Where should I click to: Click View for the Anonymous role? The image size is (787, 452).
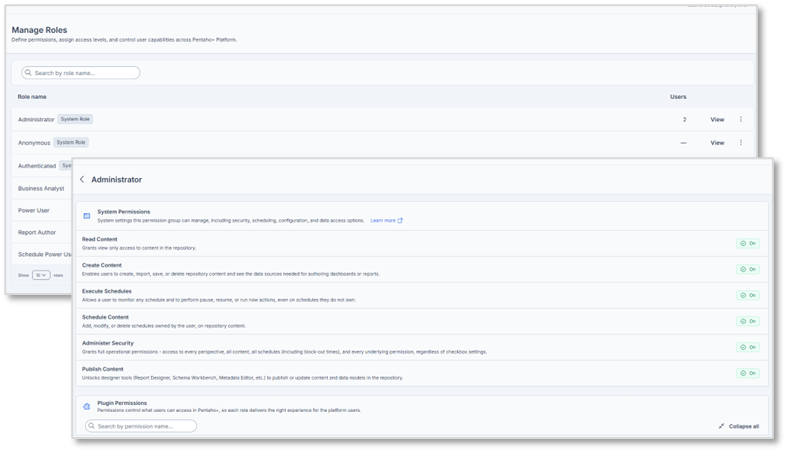pos(717,143)
